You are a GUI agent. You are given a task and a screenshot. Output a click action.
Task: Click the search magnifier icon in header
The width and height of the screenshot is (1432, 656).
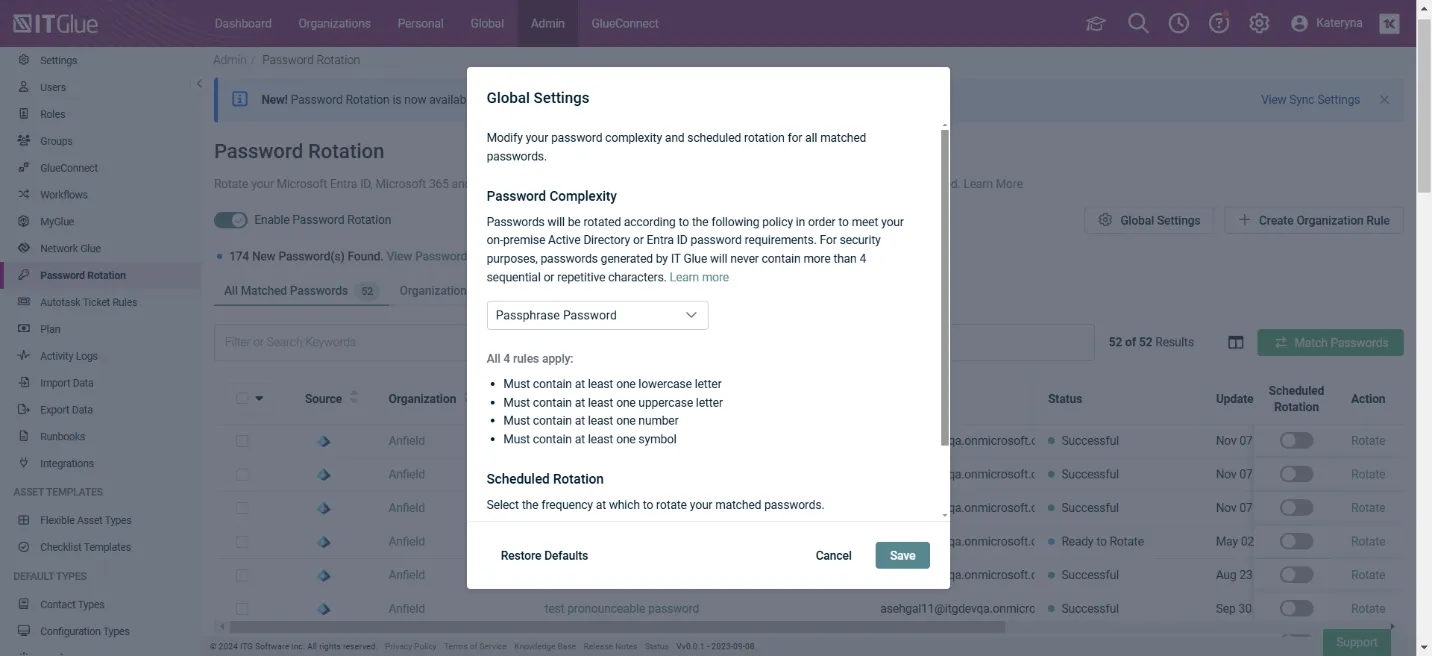1138,23
